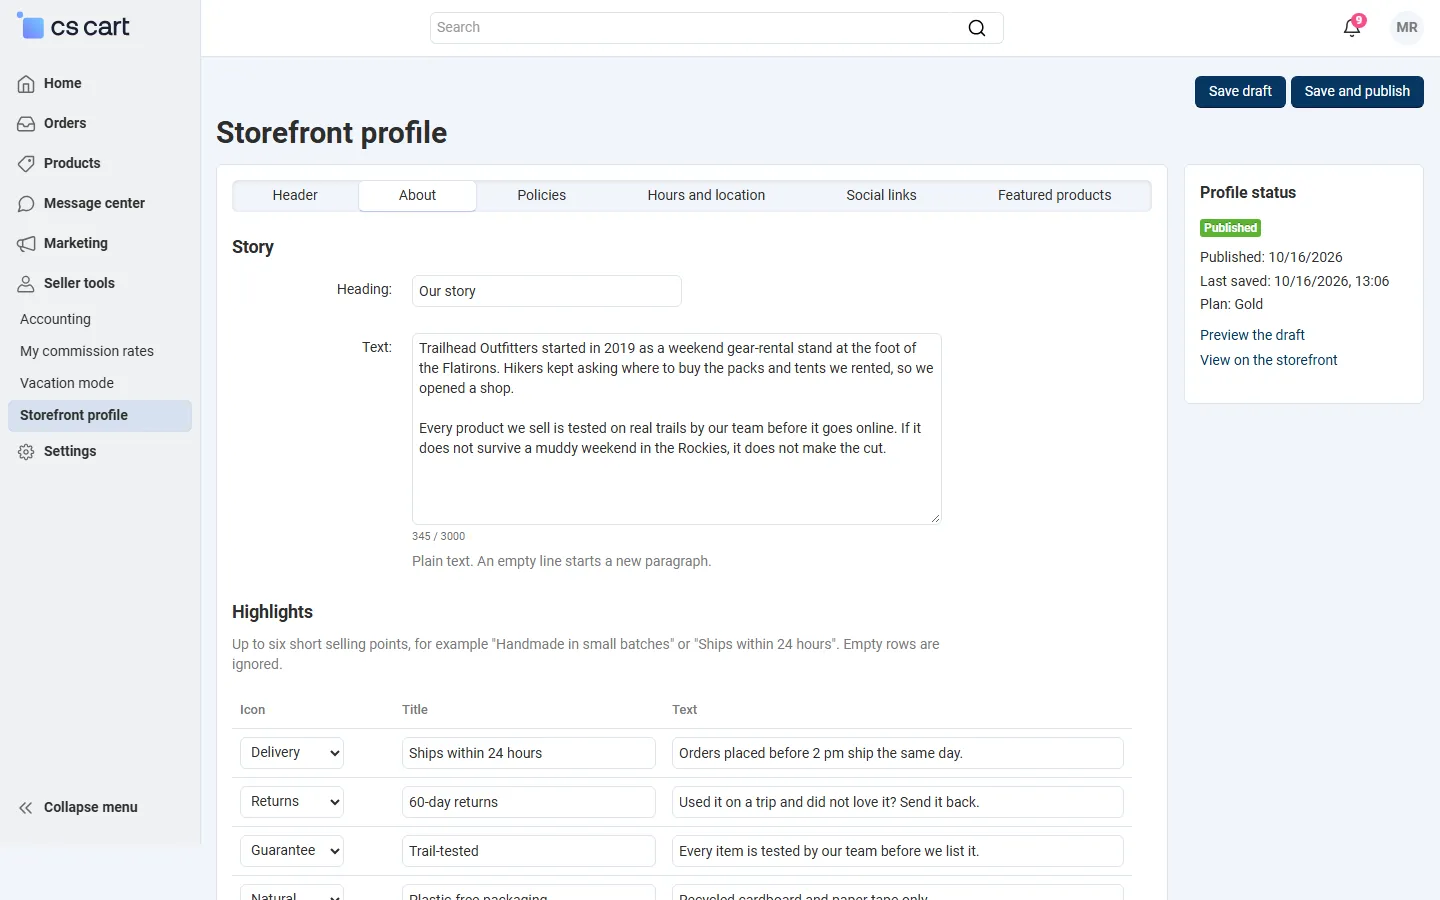1440x900 pixels.
Task: Switch to the Header tab
Action: (x=295, y=195)
